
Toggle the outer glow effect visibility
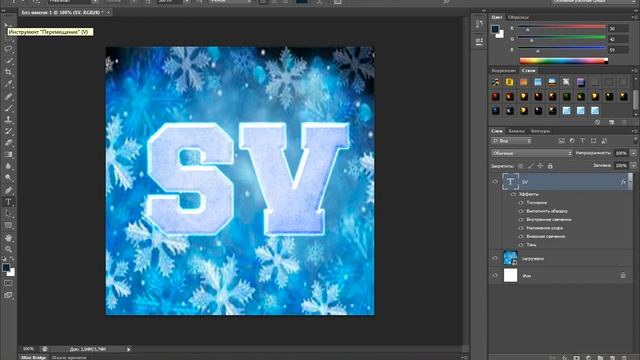click(x=521, y=236)
